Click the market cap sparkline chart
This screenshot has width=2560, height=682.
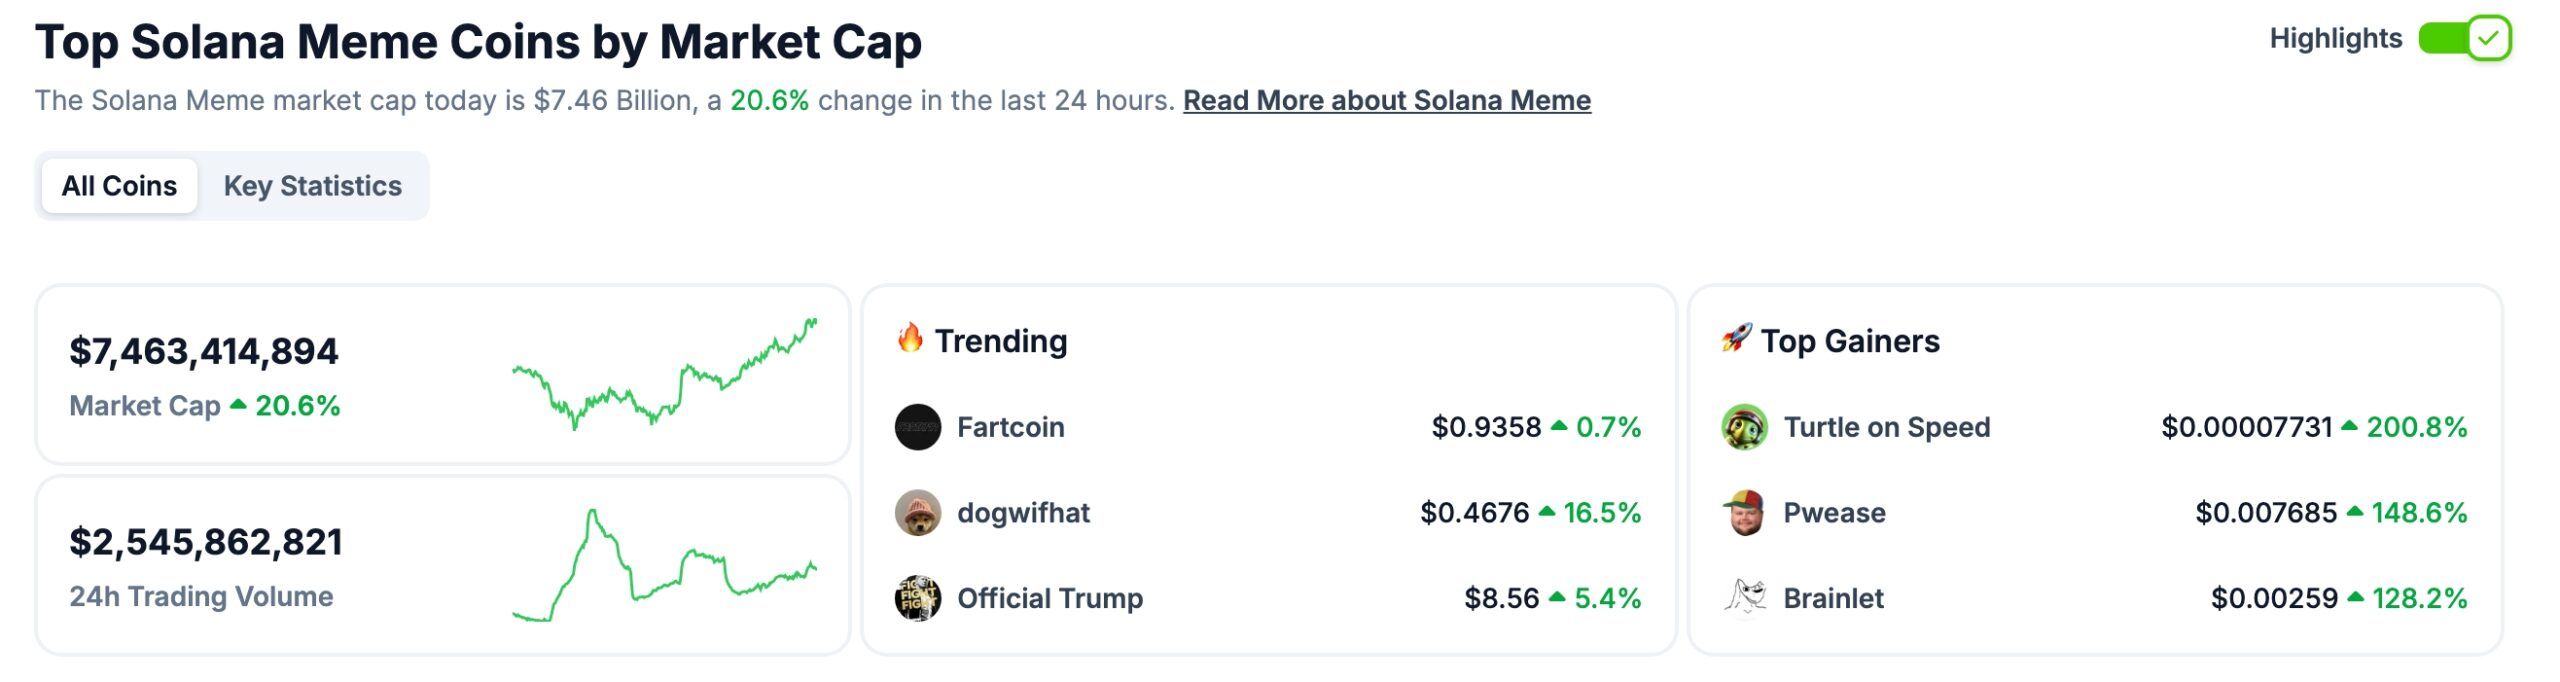pyautogui.click(x=664, y=374)
